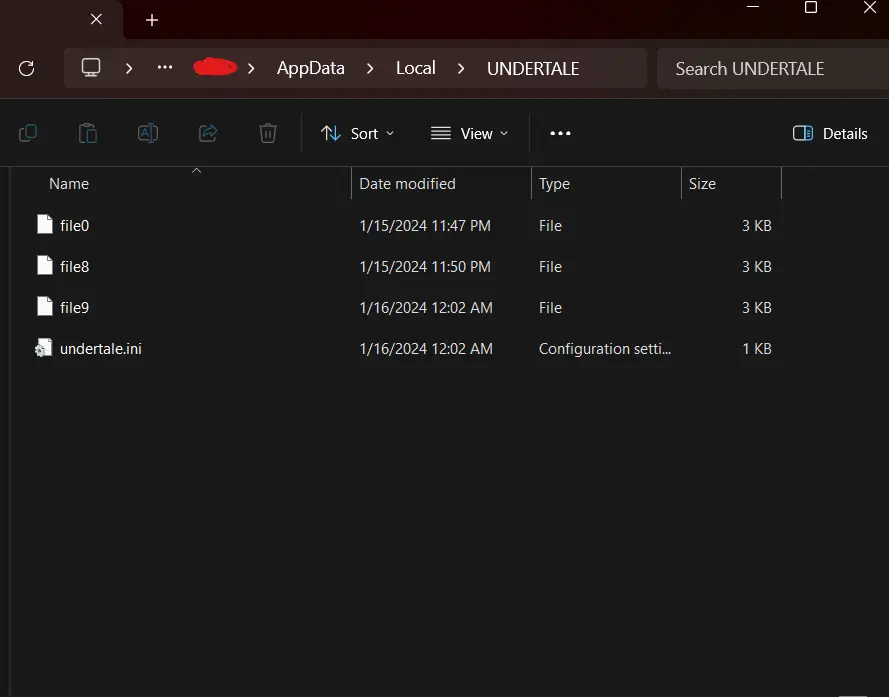Toggle the Details pane
Viewport: 889px width, 697px height.
pos(830,133)
